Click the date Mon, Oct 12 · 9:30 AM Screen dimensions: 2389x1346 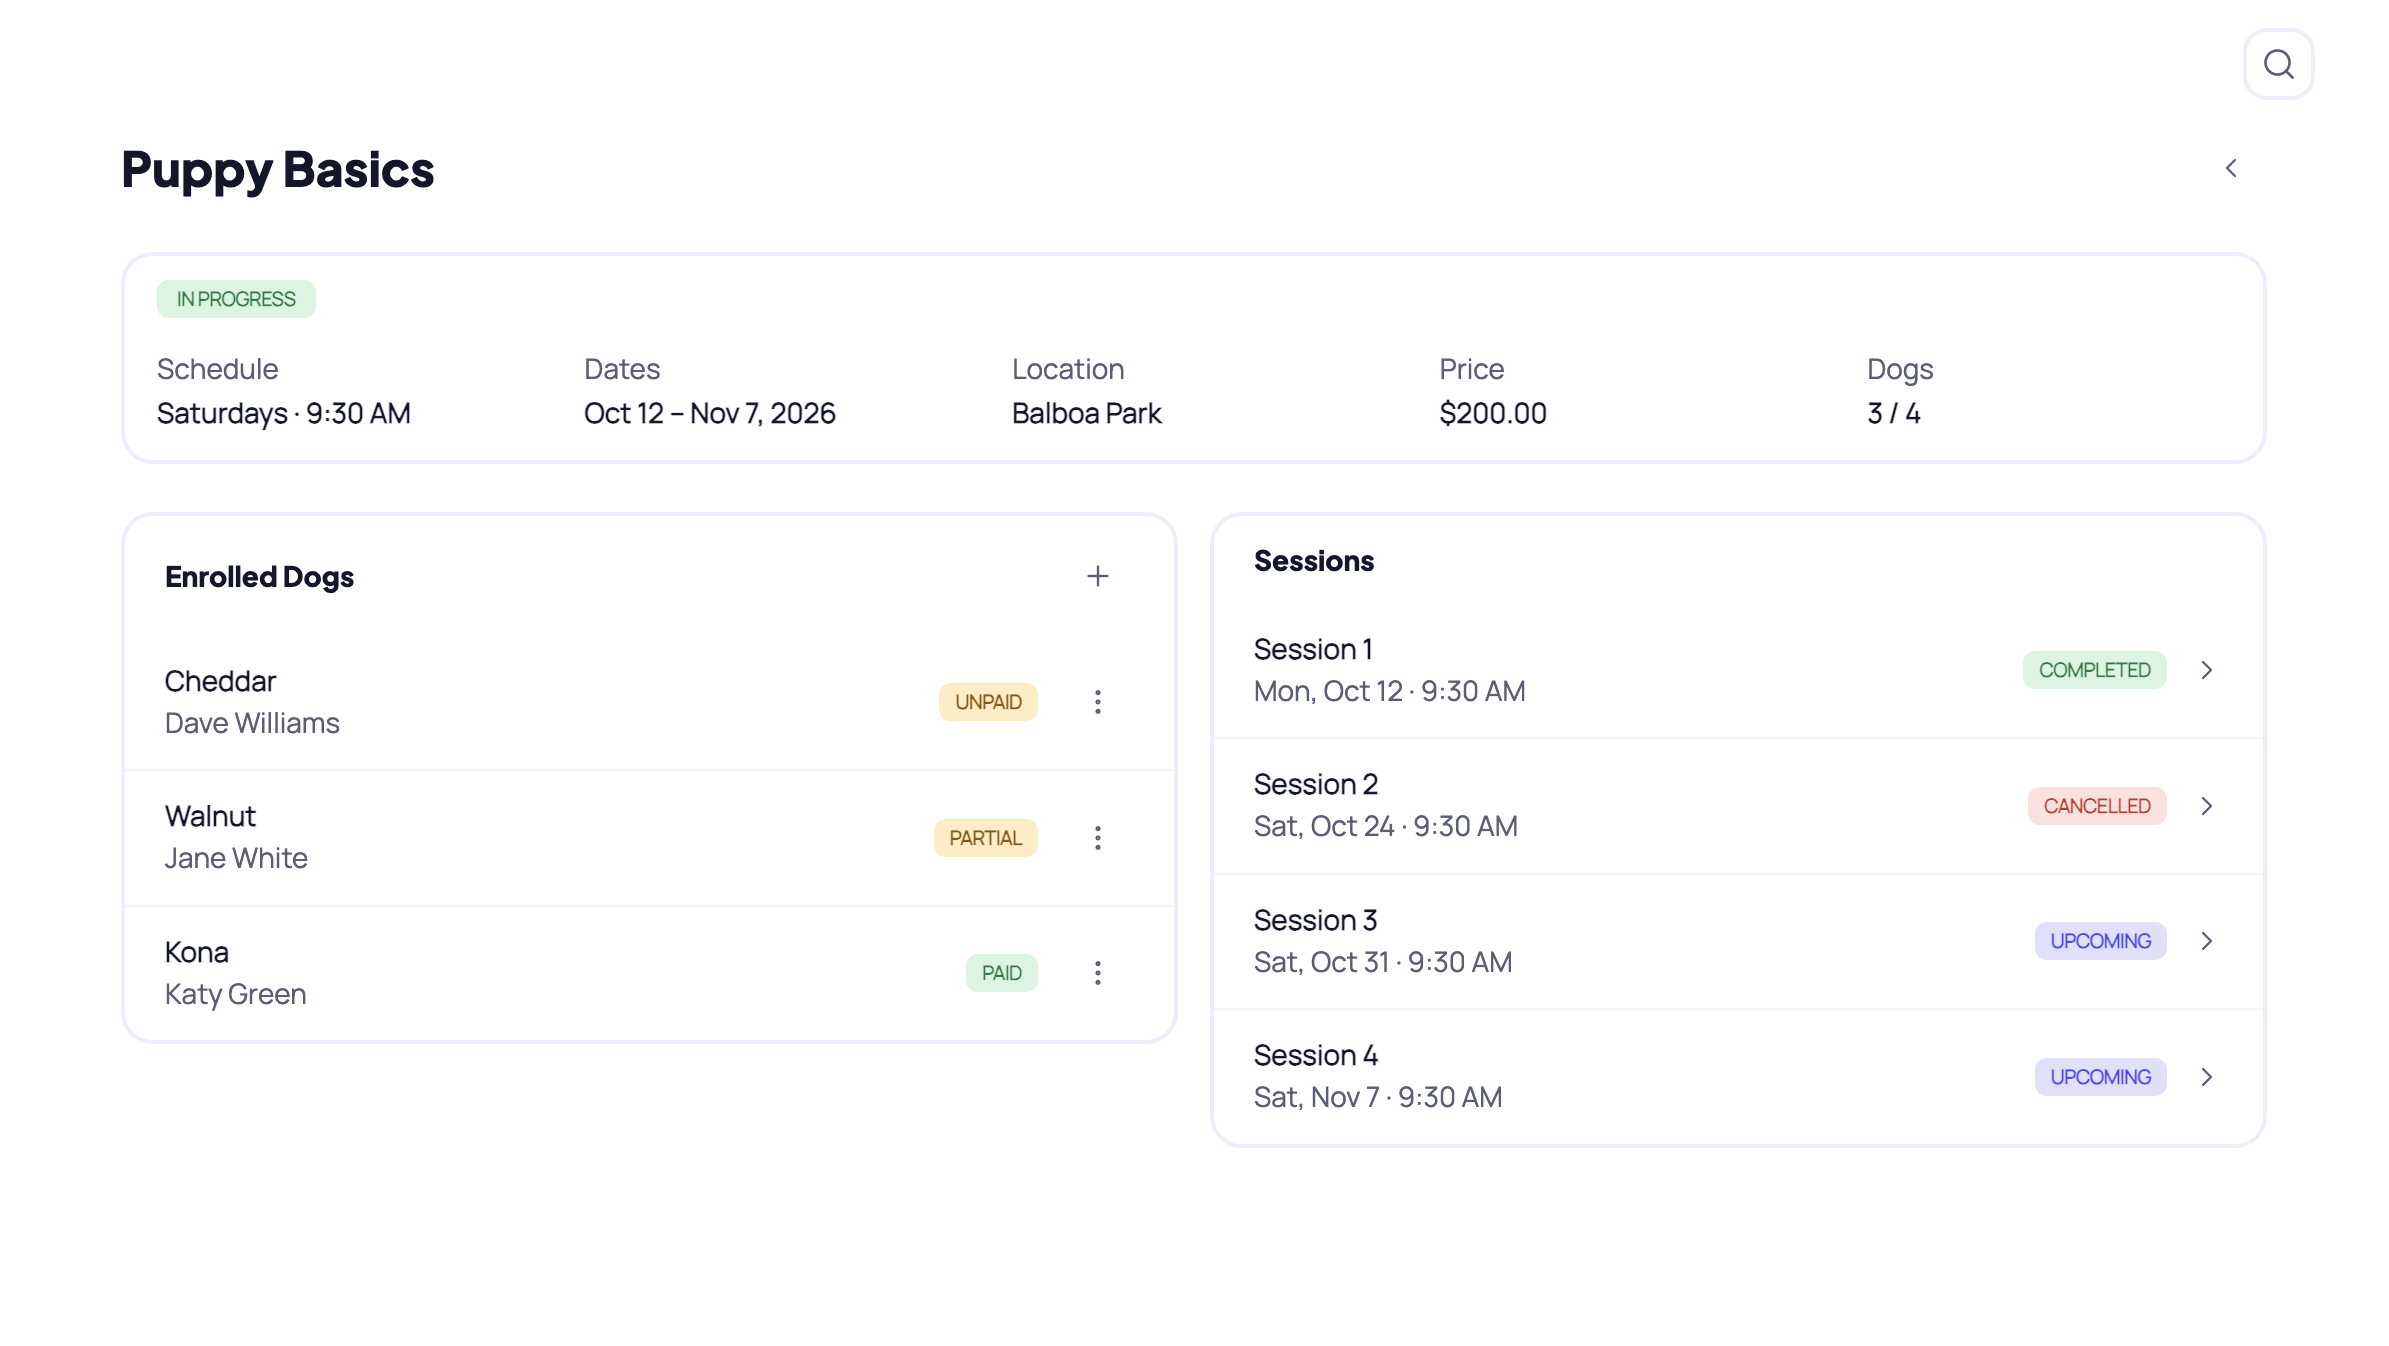pyautogui.click(x=1389, y=691)
